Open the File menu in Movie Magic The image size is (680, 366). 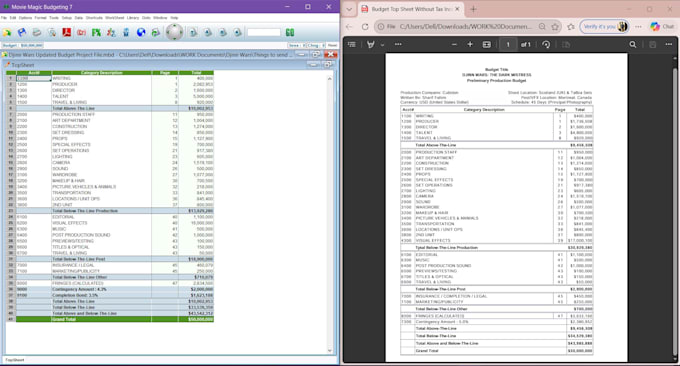click(4, 18)
